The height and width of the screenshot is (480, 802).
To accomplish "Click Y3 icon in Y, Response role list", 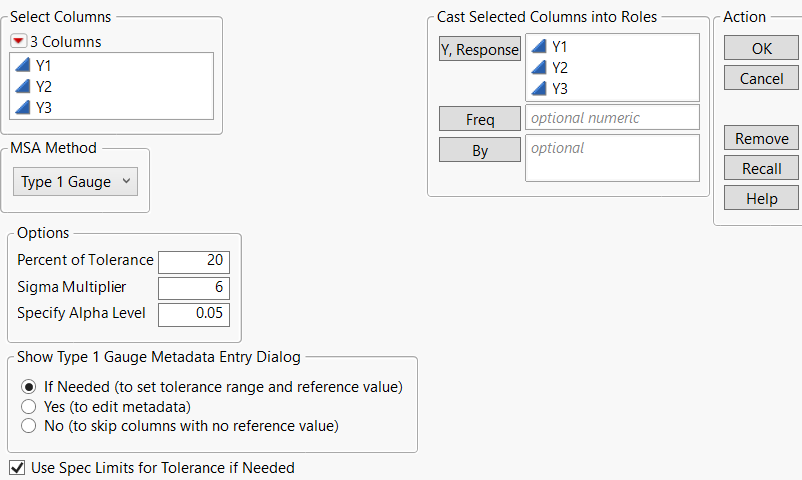I will coord(539,88).
